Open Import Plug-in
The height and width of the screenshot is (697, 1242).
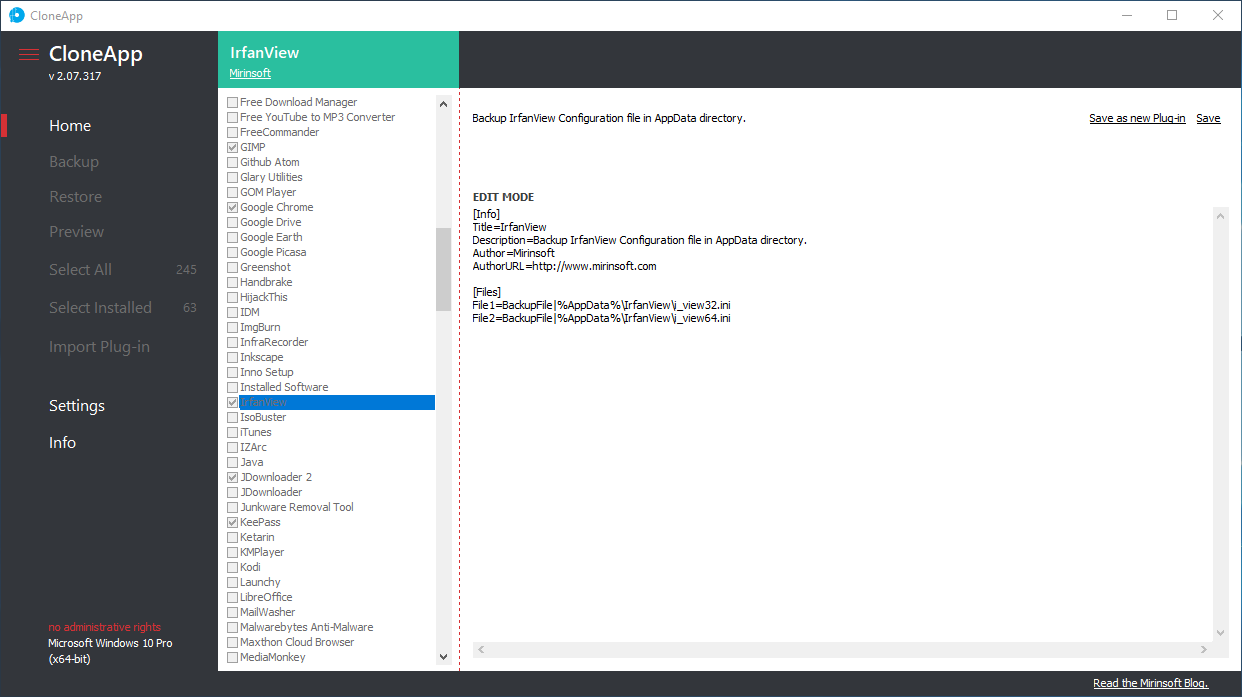click(99, 347)
